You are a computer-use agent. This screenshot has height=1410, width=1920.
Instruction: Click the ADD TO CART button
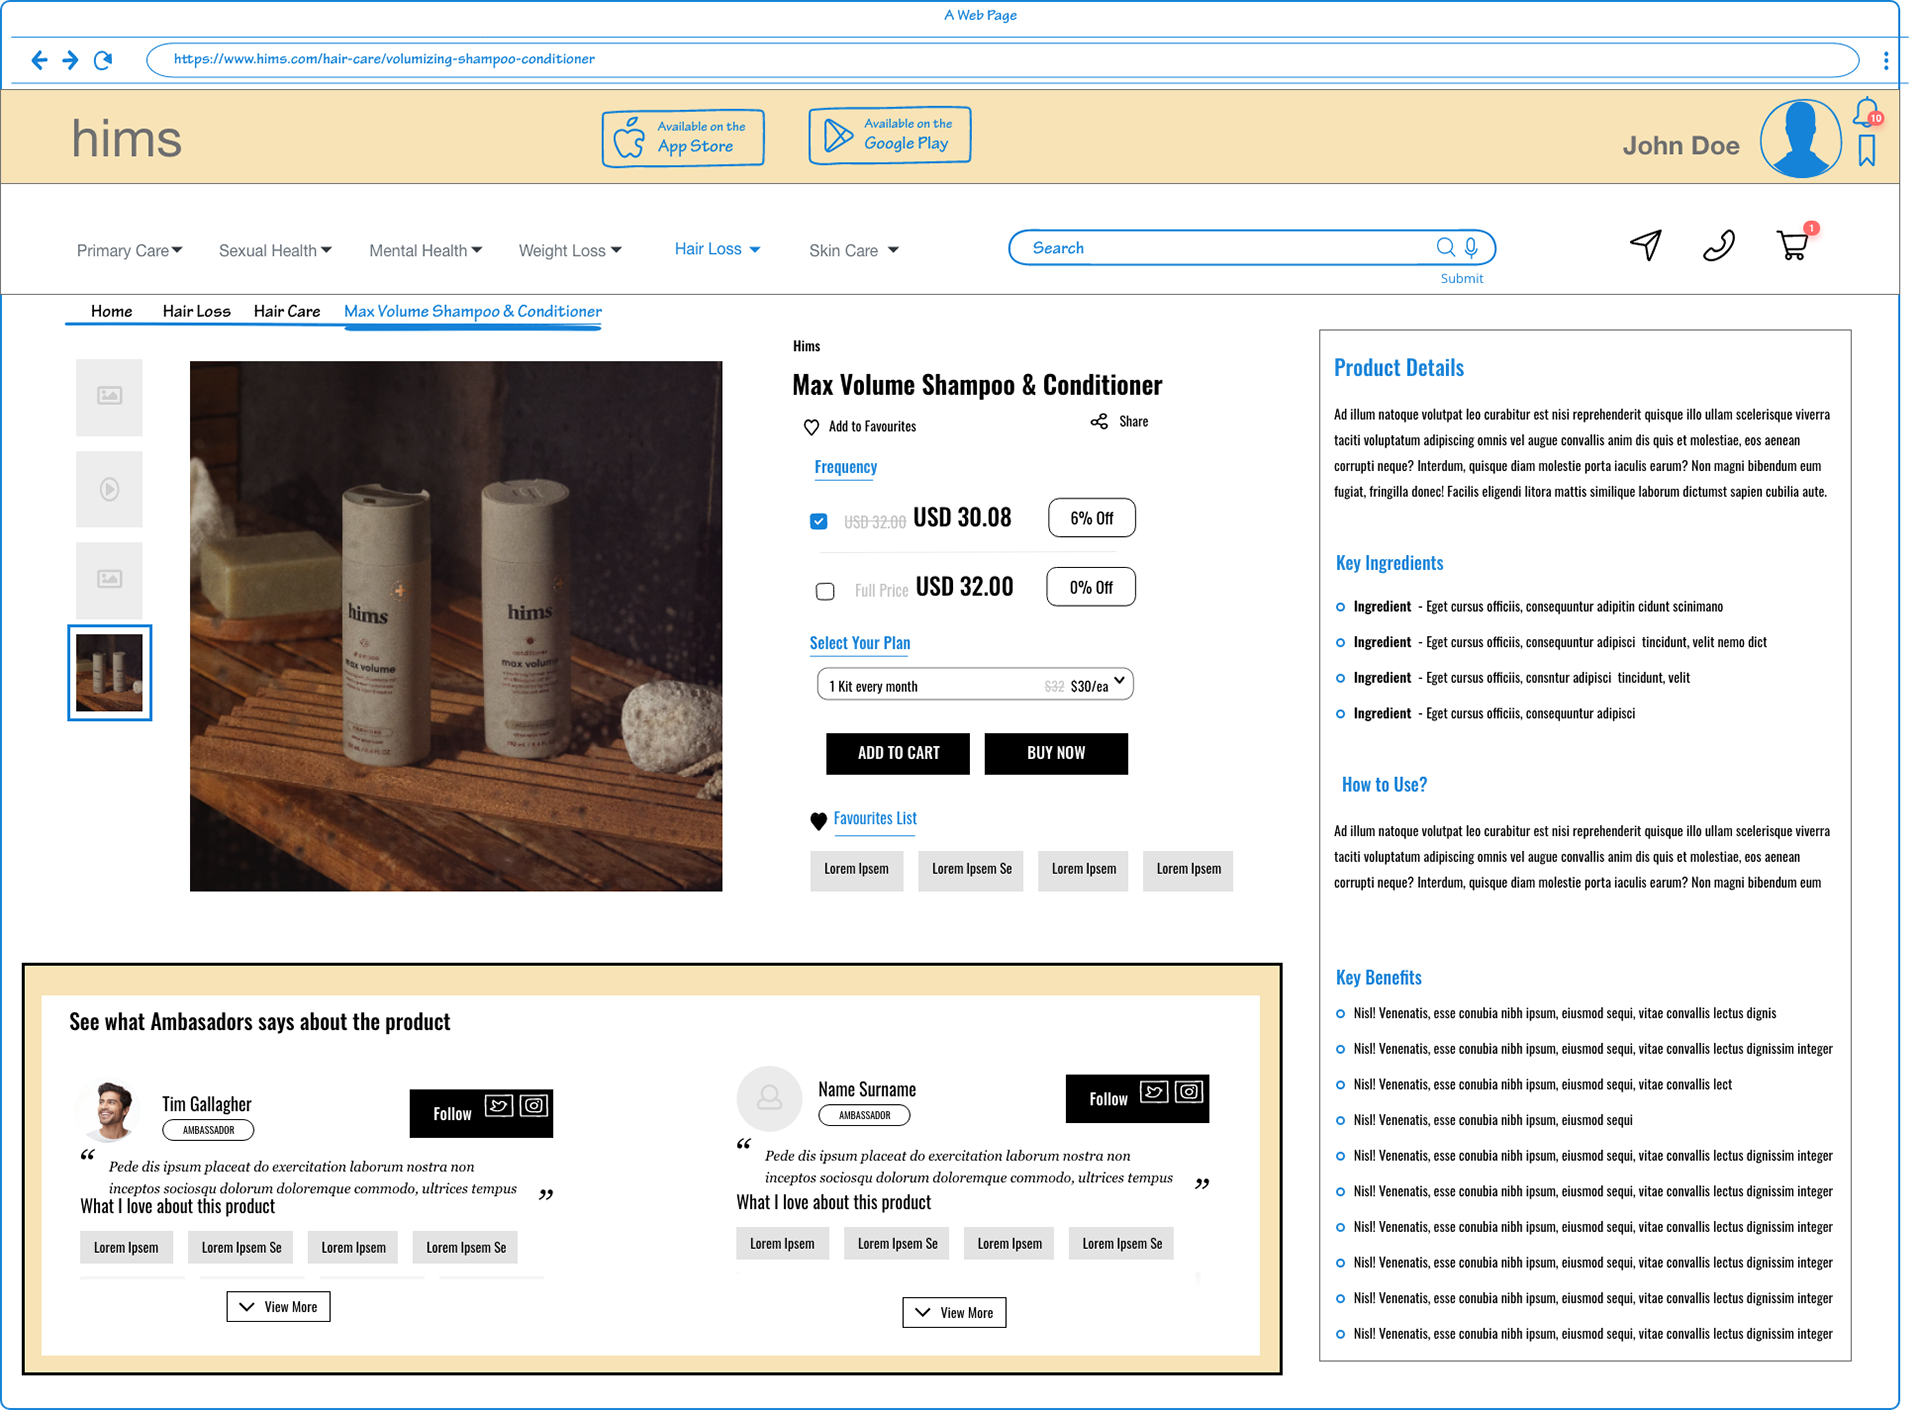tap(898, 753)
